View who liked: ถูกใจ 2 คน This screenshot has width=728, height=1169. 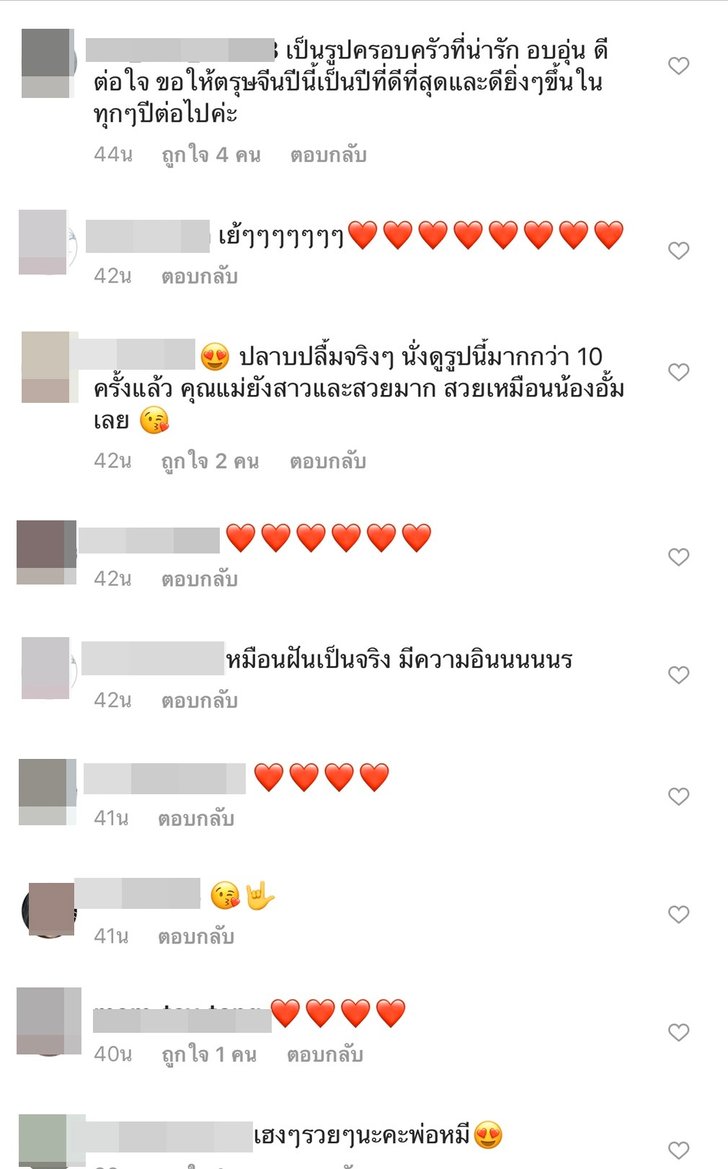click(x=210, y=461)
